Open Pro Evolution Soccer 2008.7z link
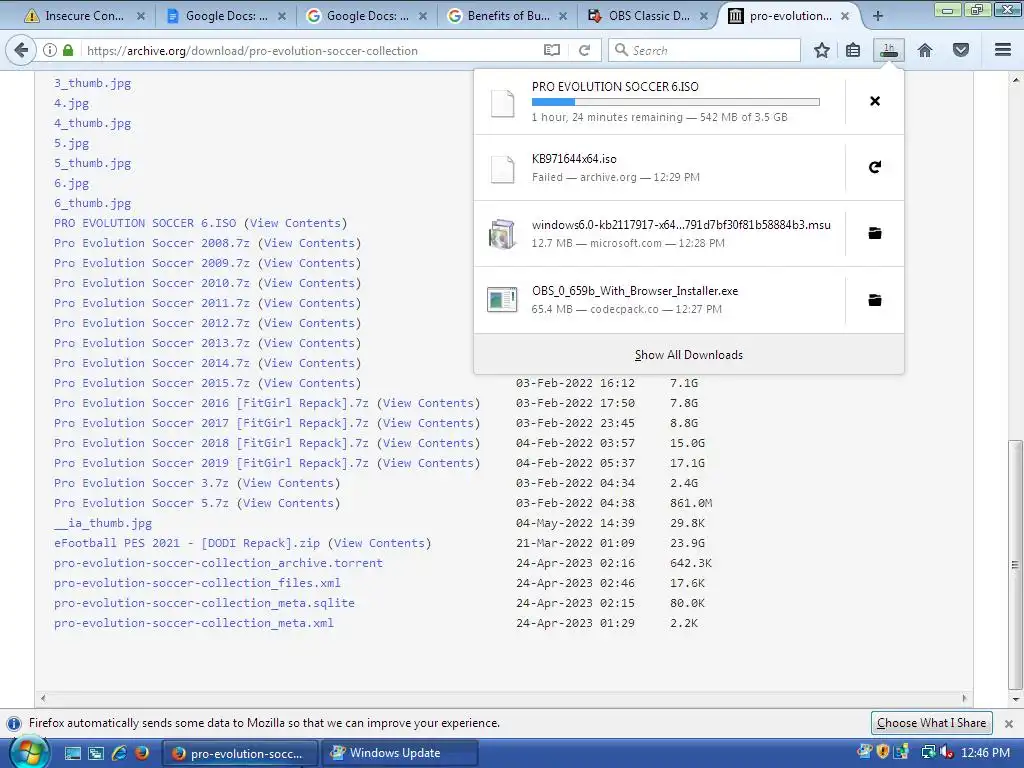 click(x=152, y=243)
